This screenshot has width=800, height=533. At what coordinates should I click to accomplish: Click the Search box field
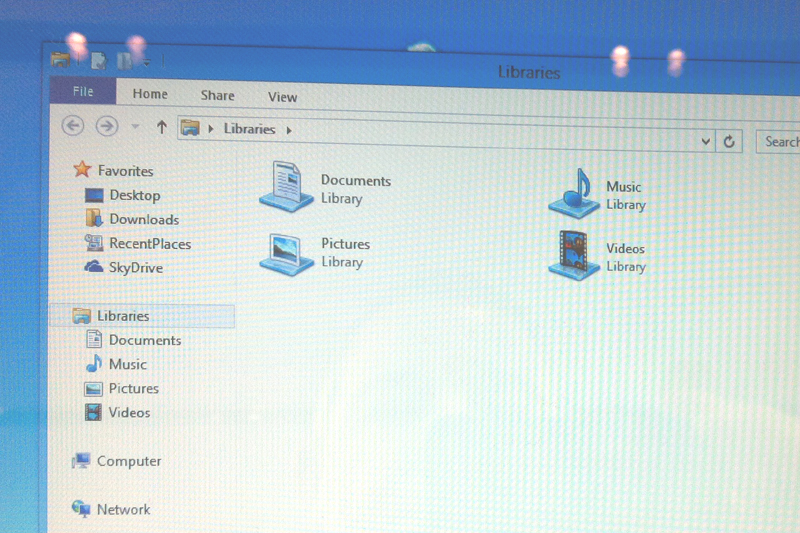(x=780, y=142)
